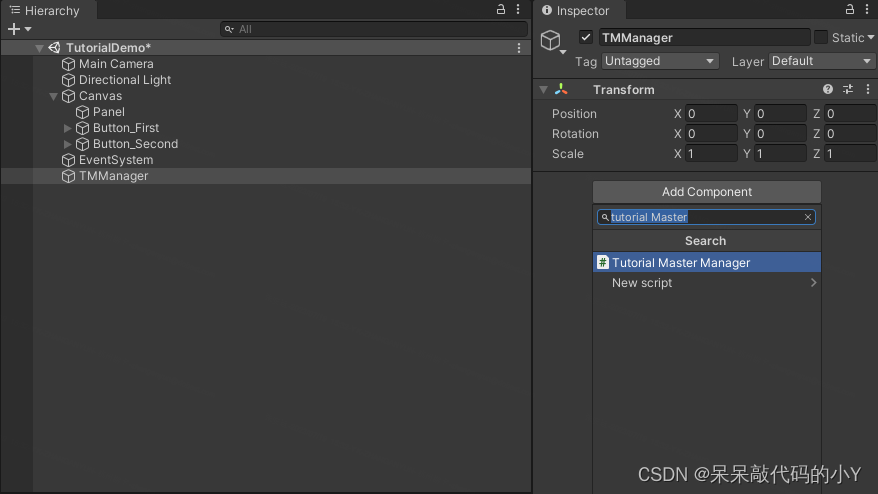The image size is (878, 494).
Task: Select Directional Light in Hierarchy
Action: click(x=125, y=80)
